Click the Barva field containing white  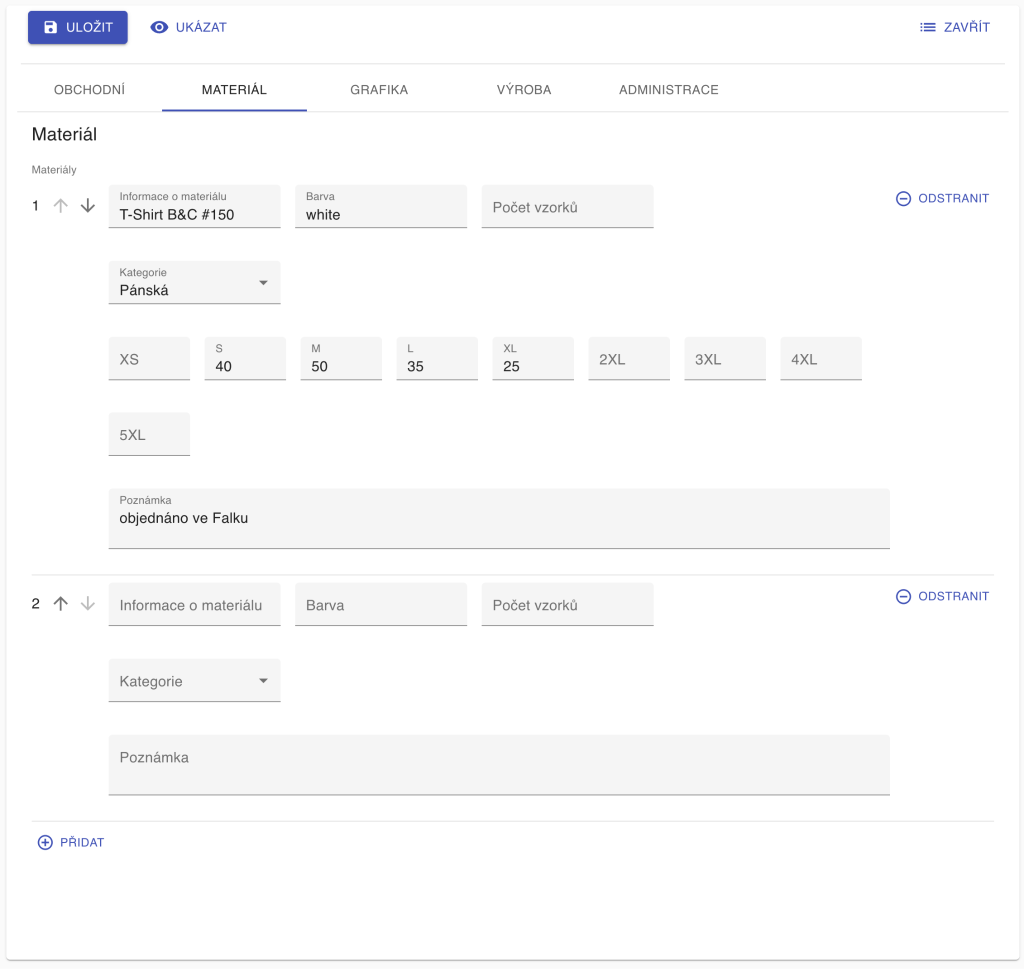[380, 208]
